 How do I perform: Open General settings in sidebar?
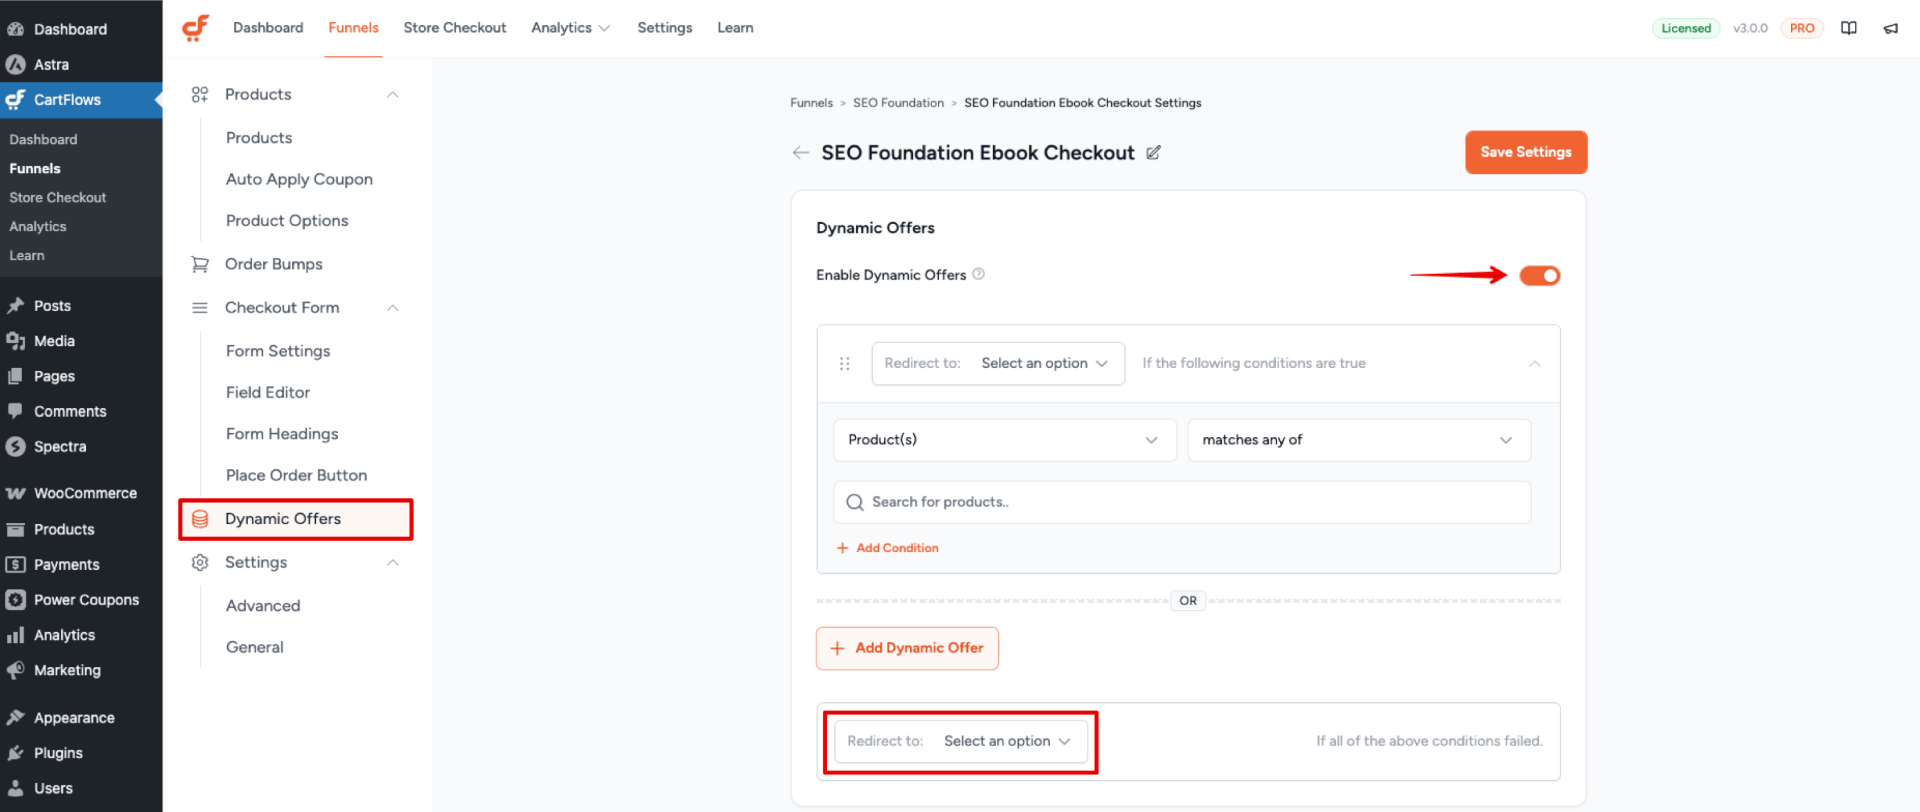pyautogui.click(x=255, y=648)
